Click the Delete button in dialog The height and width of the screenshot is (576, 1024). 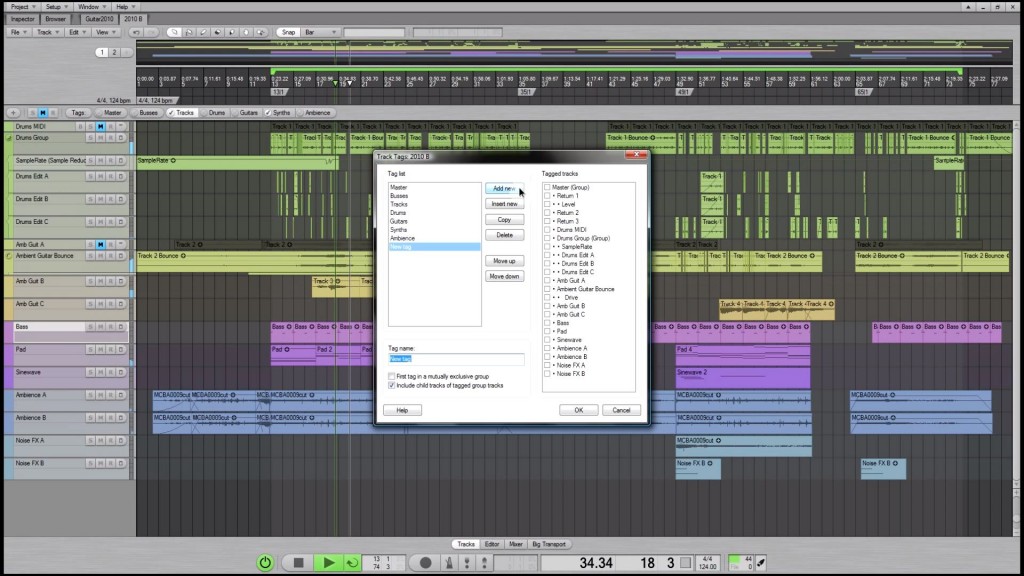tap(504, 235)
